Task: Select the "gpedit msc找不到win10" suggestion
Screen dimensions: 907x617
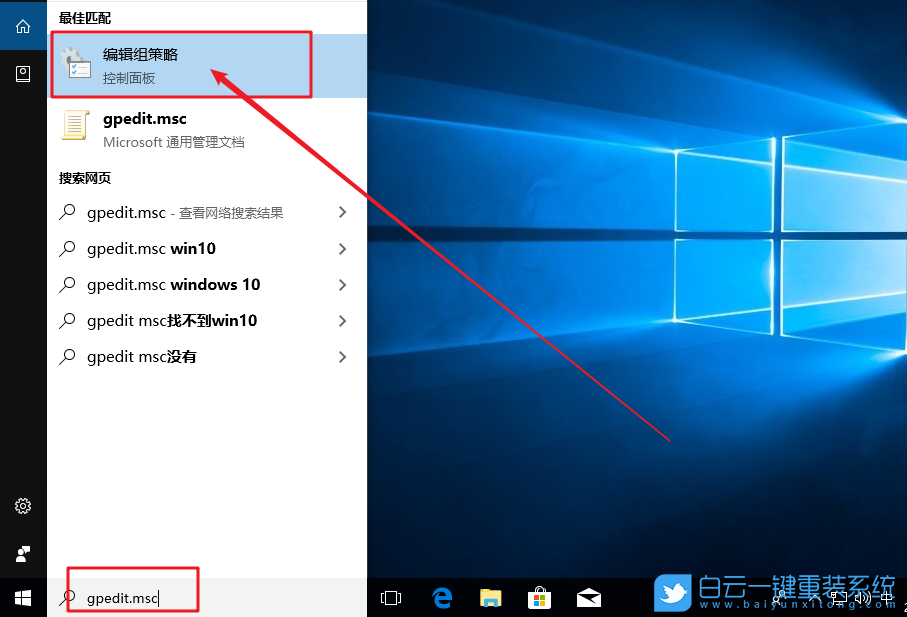Action: tap(171, 320)
